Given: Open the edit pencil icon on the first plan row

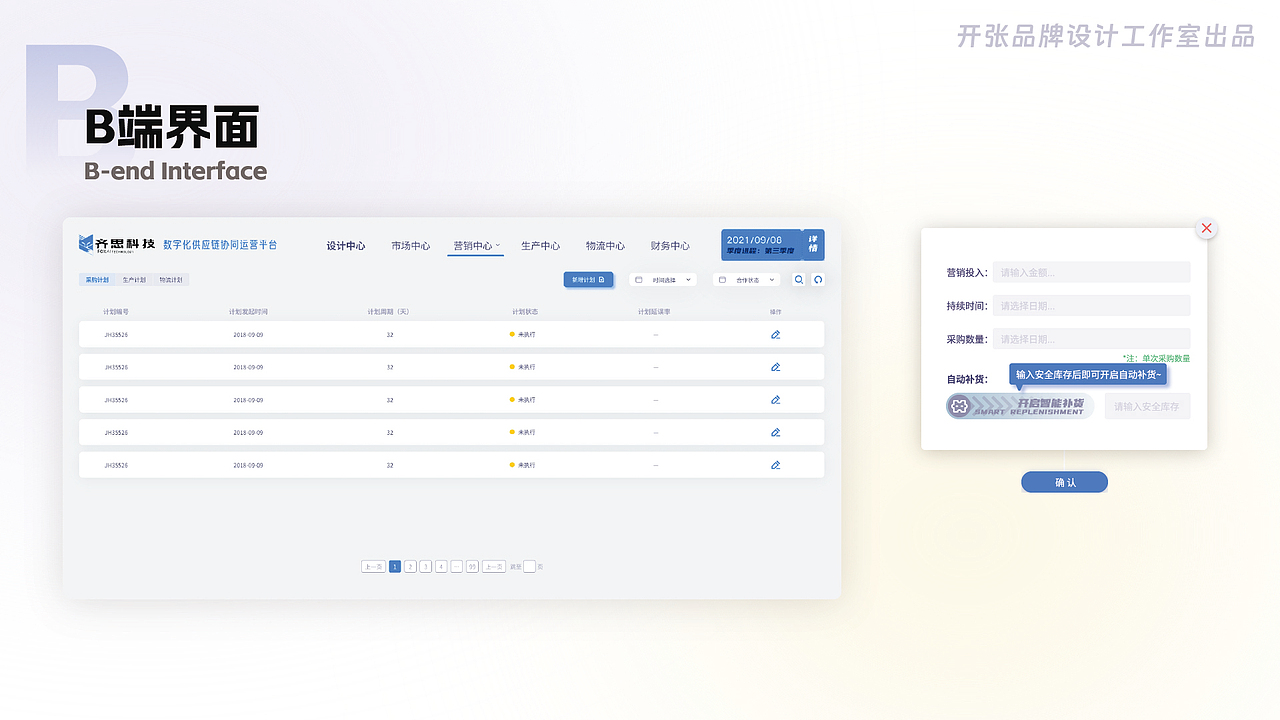Looking at the screenshot, I should point(775,335).
